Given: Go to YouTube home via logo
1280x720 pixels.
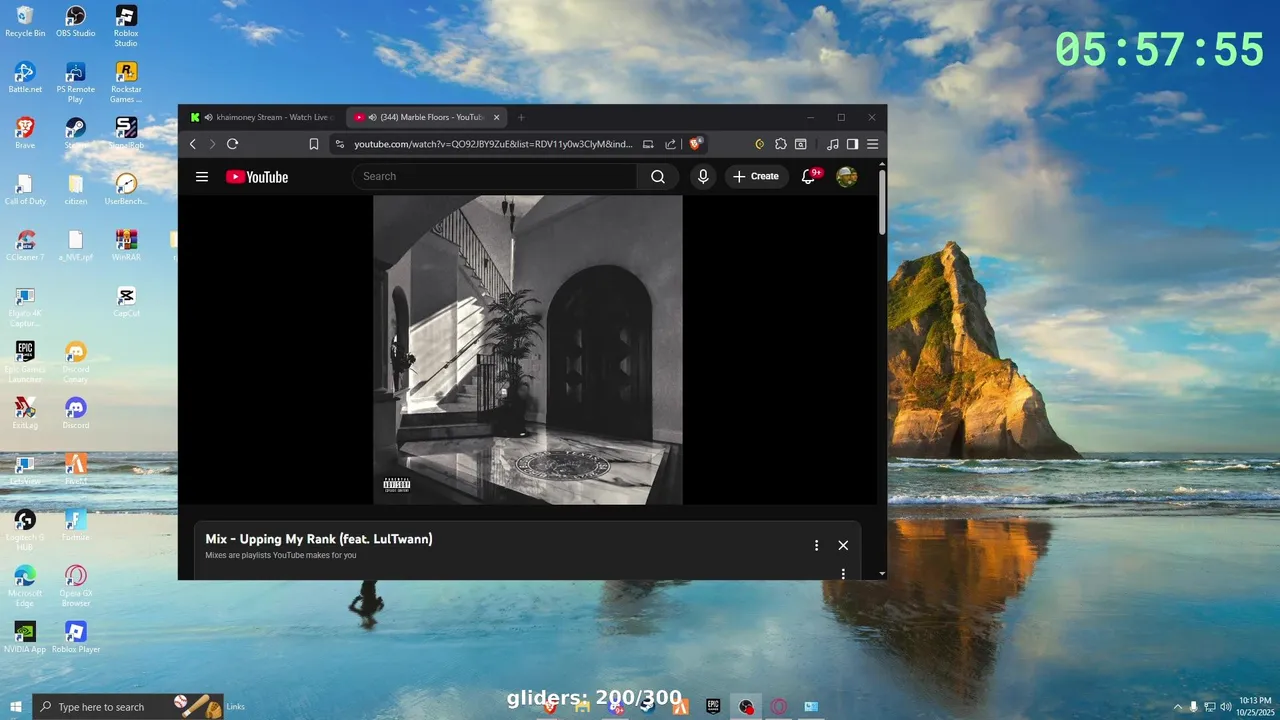Looking at the screenshot, I should [257, 177].
